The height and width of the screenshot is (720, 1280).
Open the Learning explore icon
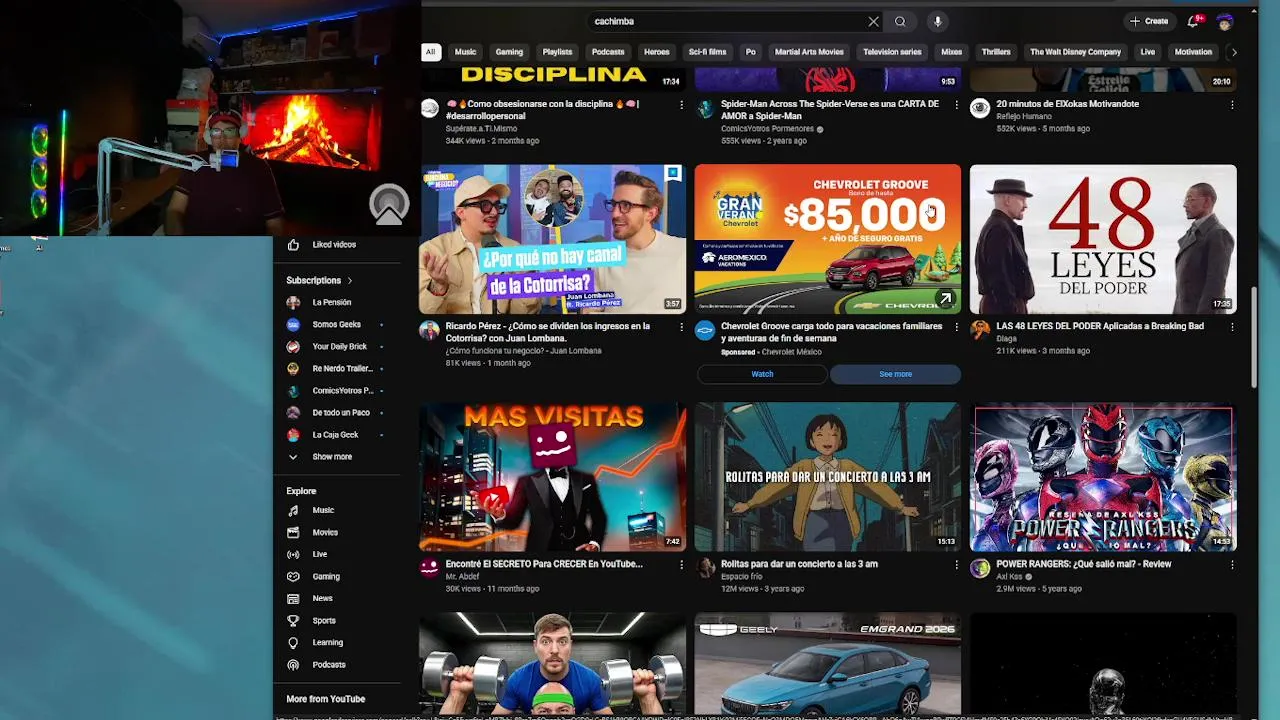click(x=293, y=643)
